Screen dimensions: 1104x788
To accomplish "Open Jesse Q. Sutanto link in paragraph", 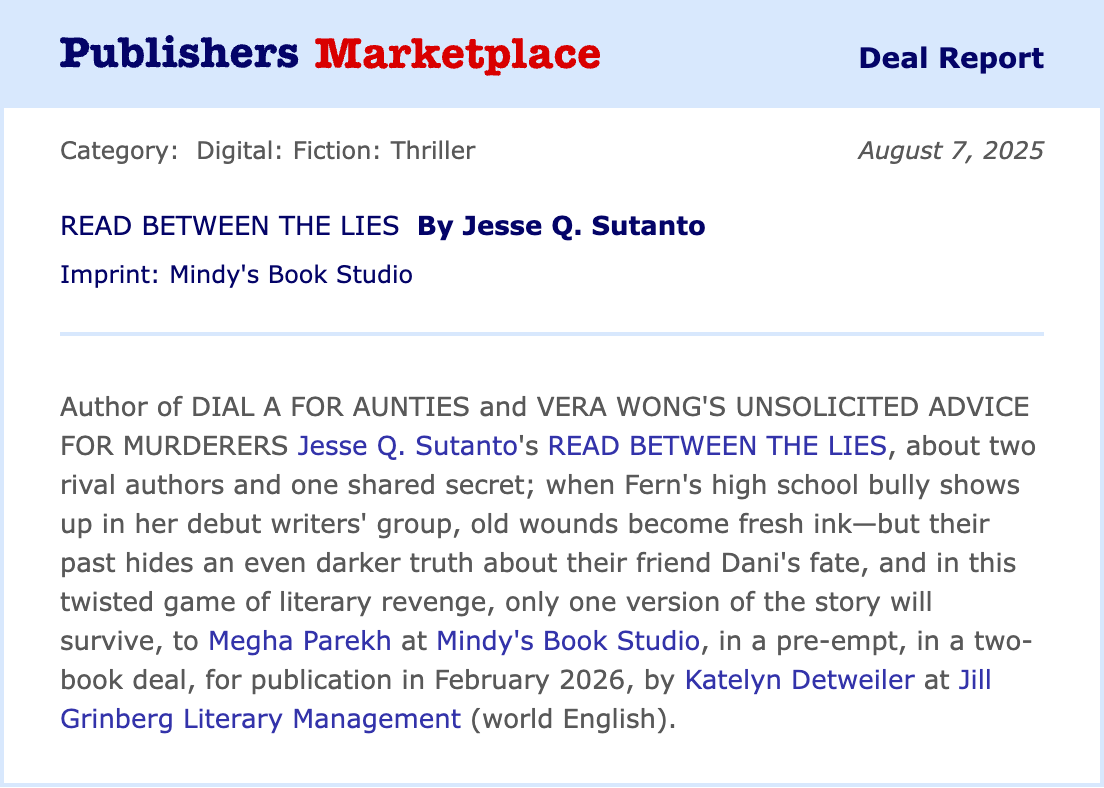I will (x=406, y=445).
